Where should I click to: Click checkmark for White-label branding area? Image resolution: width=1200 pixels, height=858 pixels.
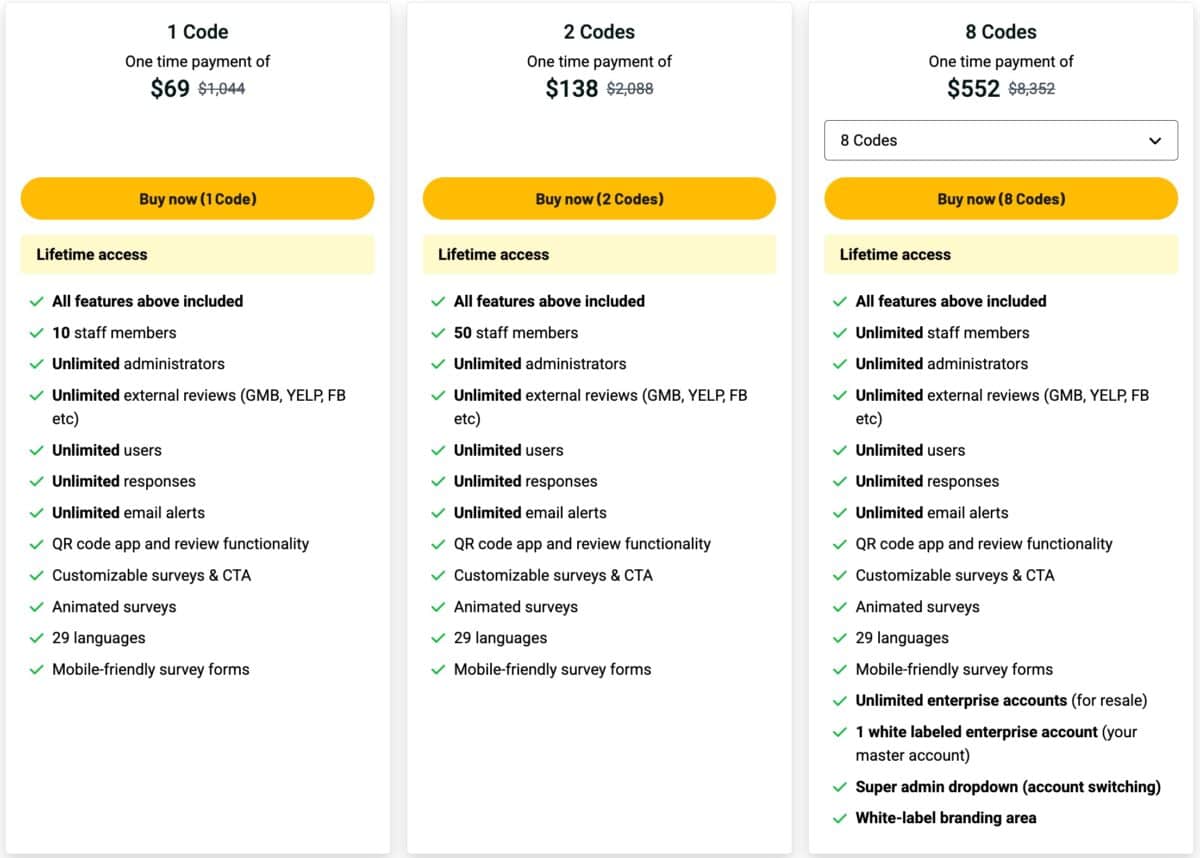point(840,818)
